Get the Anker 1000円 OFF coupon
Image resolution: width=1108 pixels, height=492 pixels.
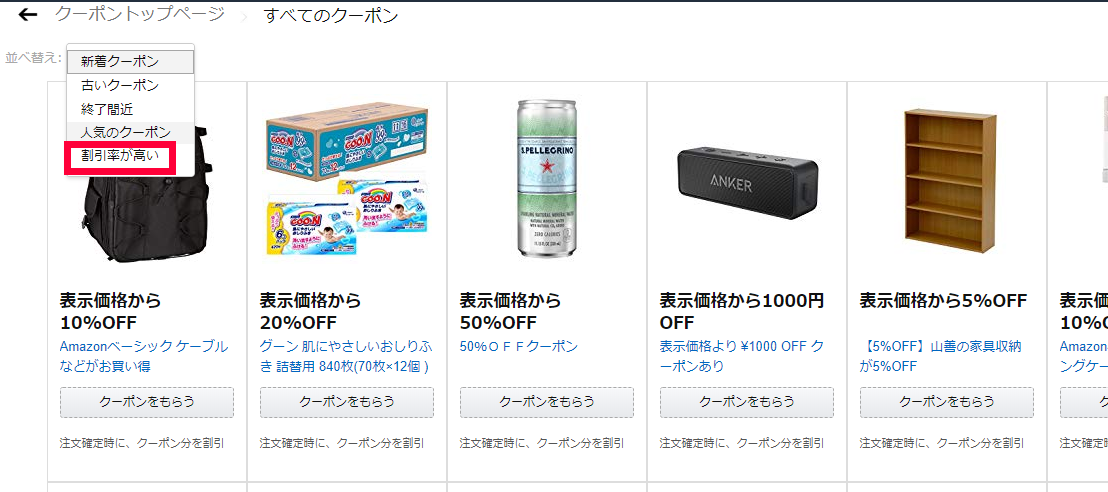tap(747, 402)
